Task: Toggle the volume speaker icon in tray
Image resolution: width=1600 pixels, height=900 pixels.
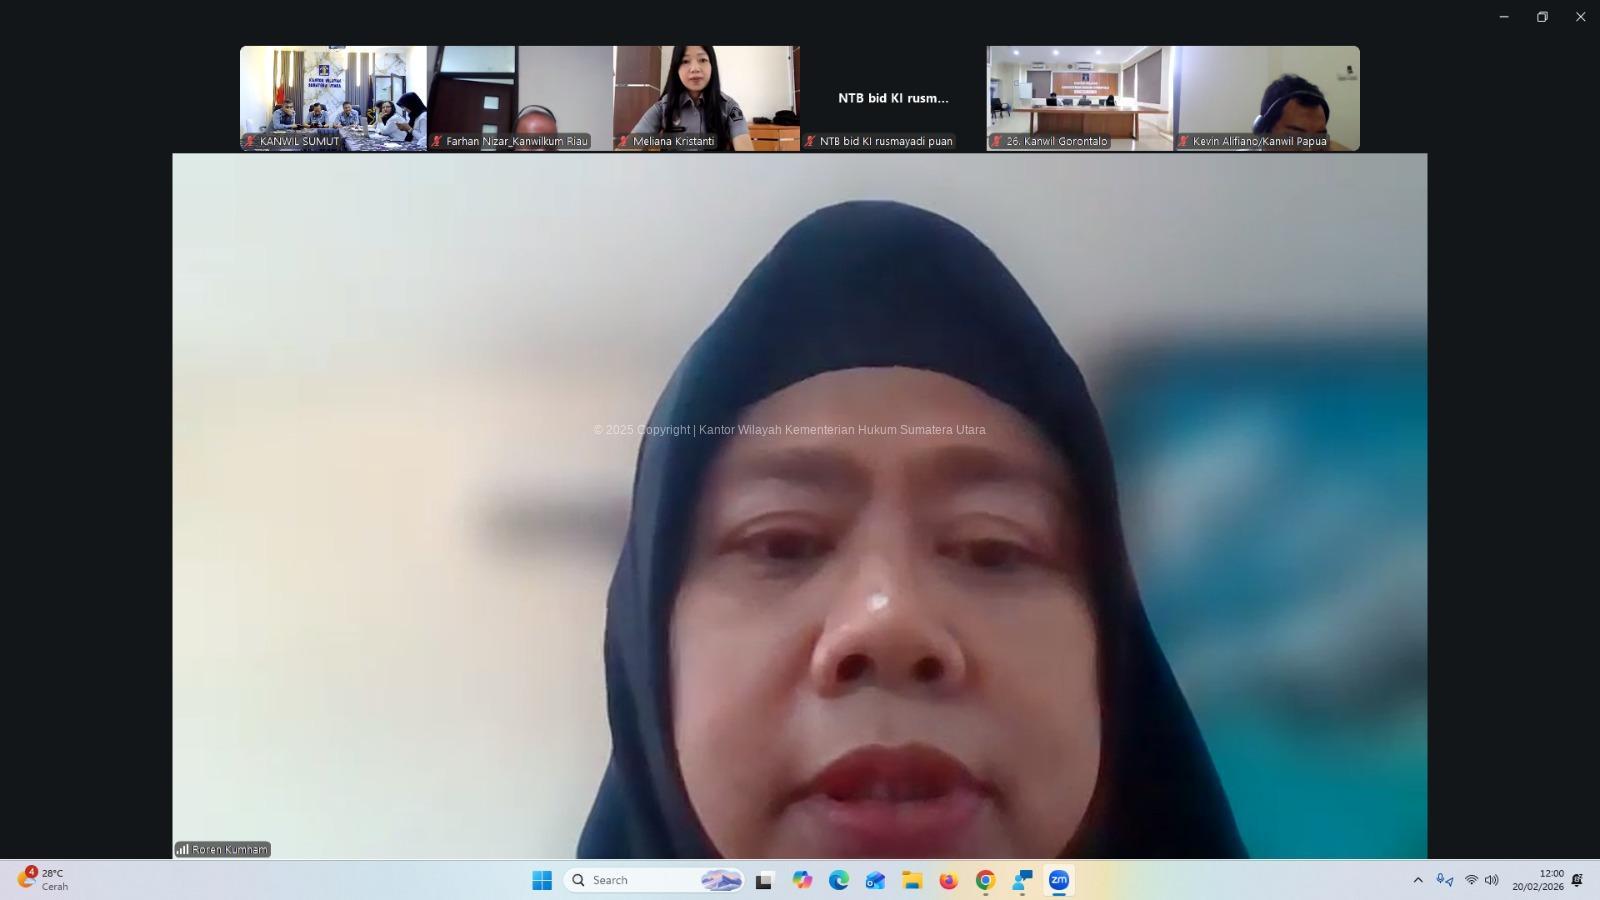Action: (1491, 880)
